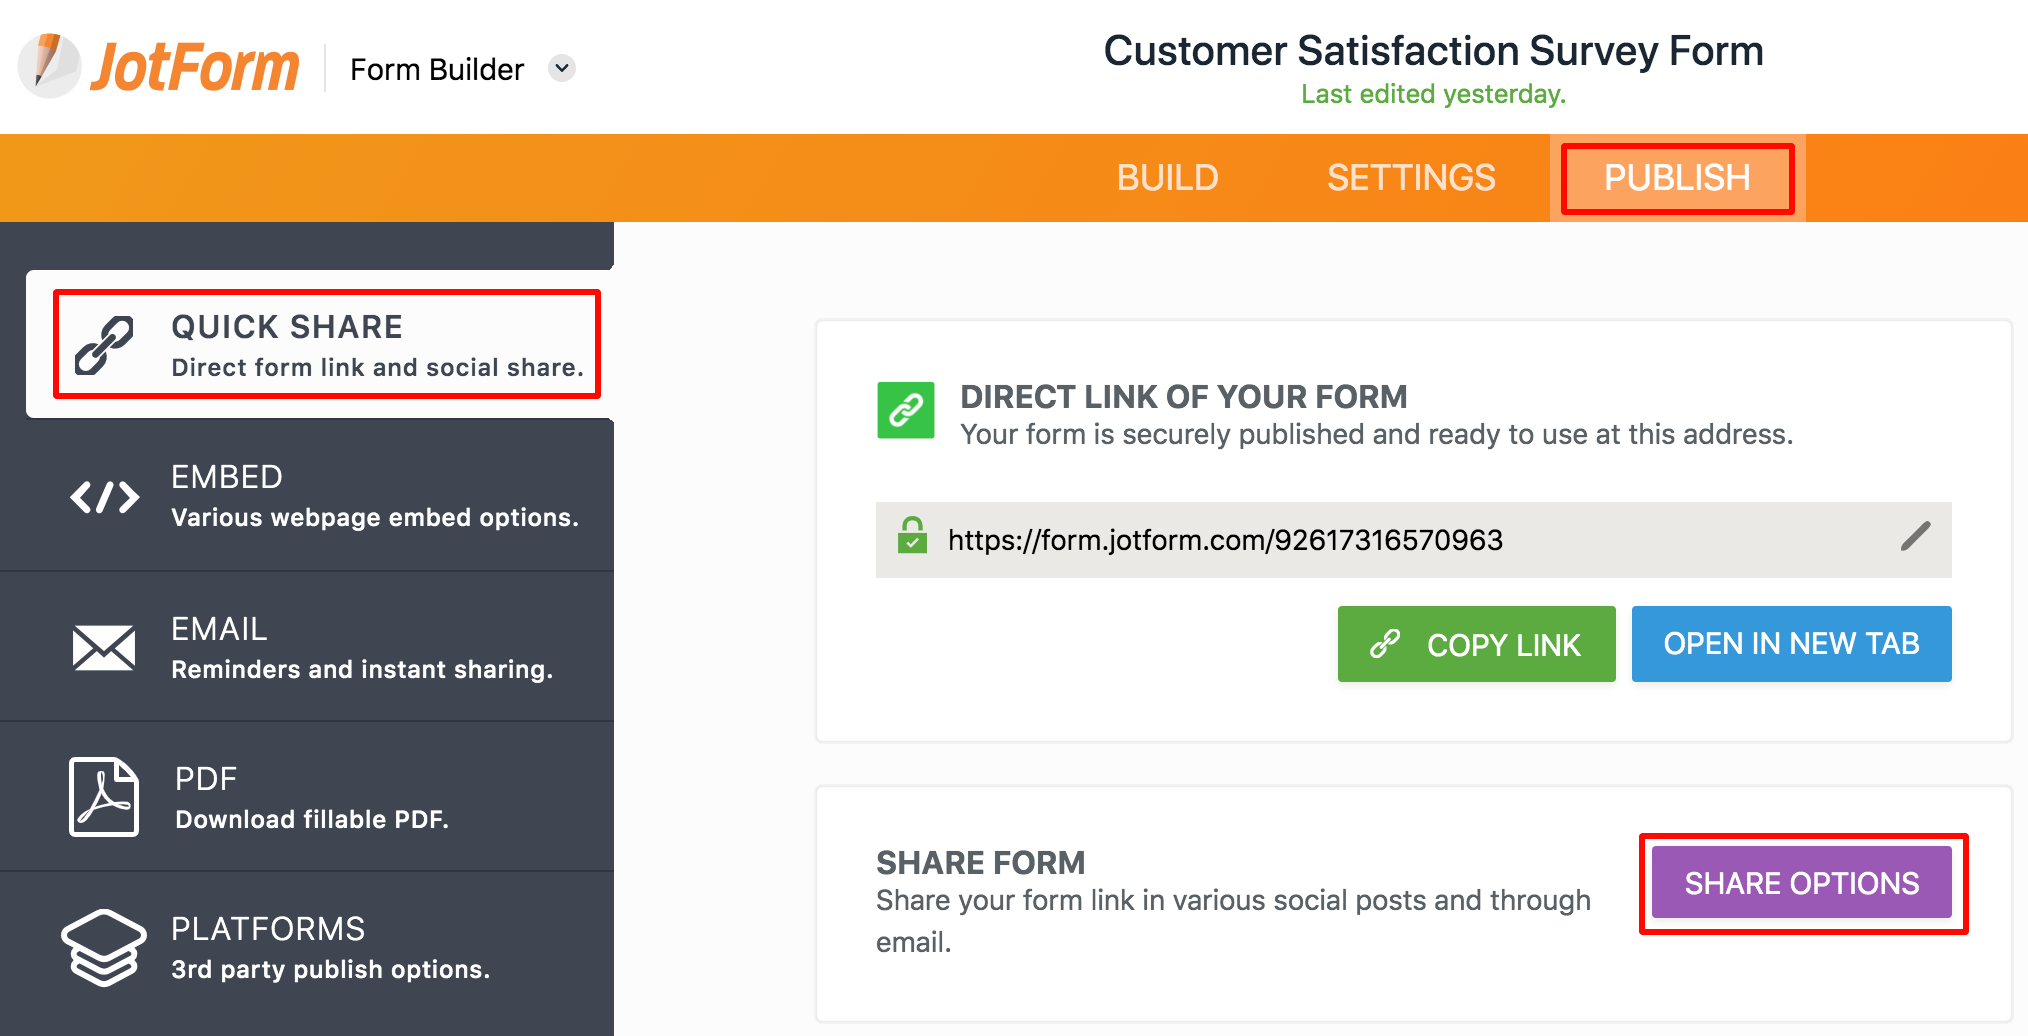The height and width of the screenshot is (1036, 2028).
Task: Open the Settings tab
Action: pyautogui.click(x=1411, y=178)
